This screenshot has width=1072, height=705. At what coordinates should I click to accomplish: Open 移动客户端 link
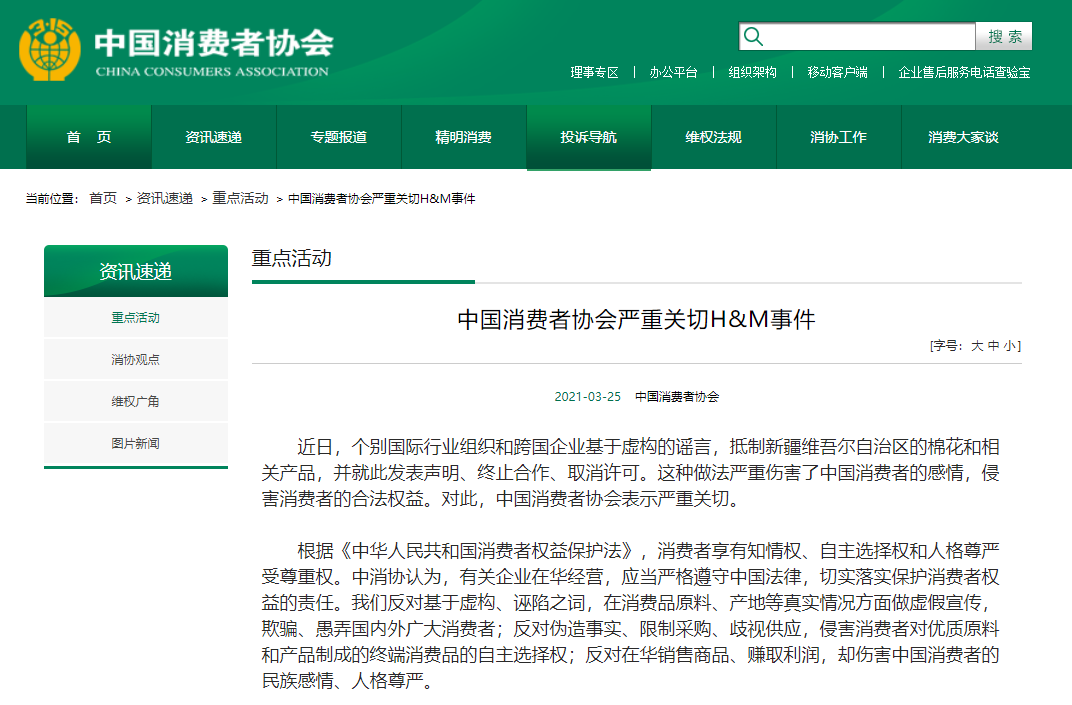pyautogui.click(x=837, y=72)
